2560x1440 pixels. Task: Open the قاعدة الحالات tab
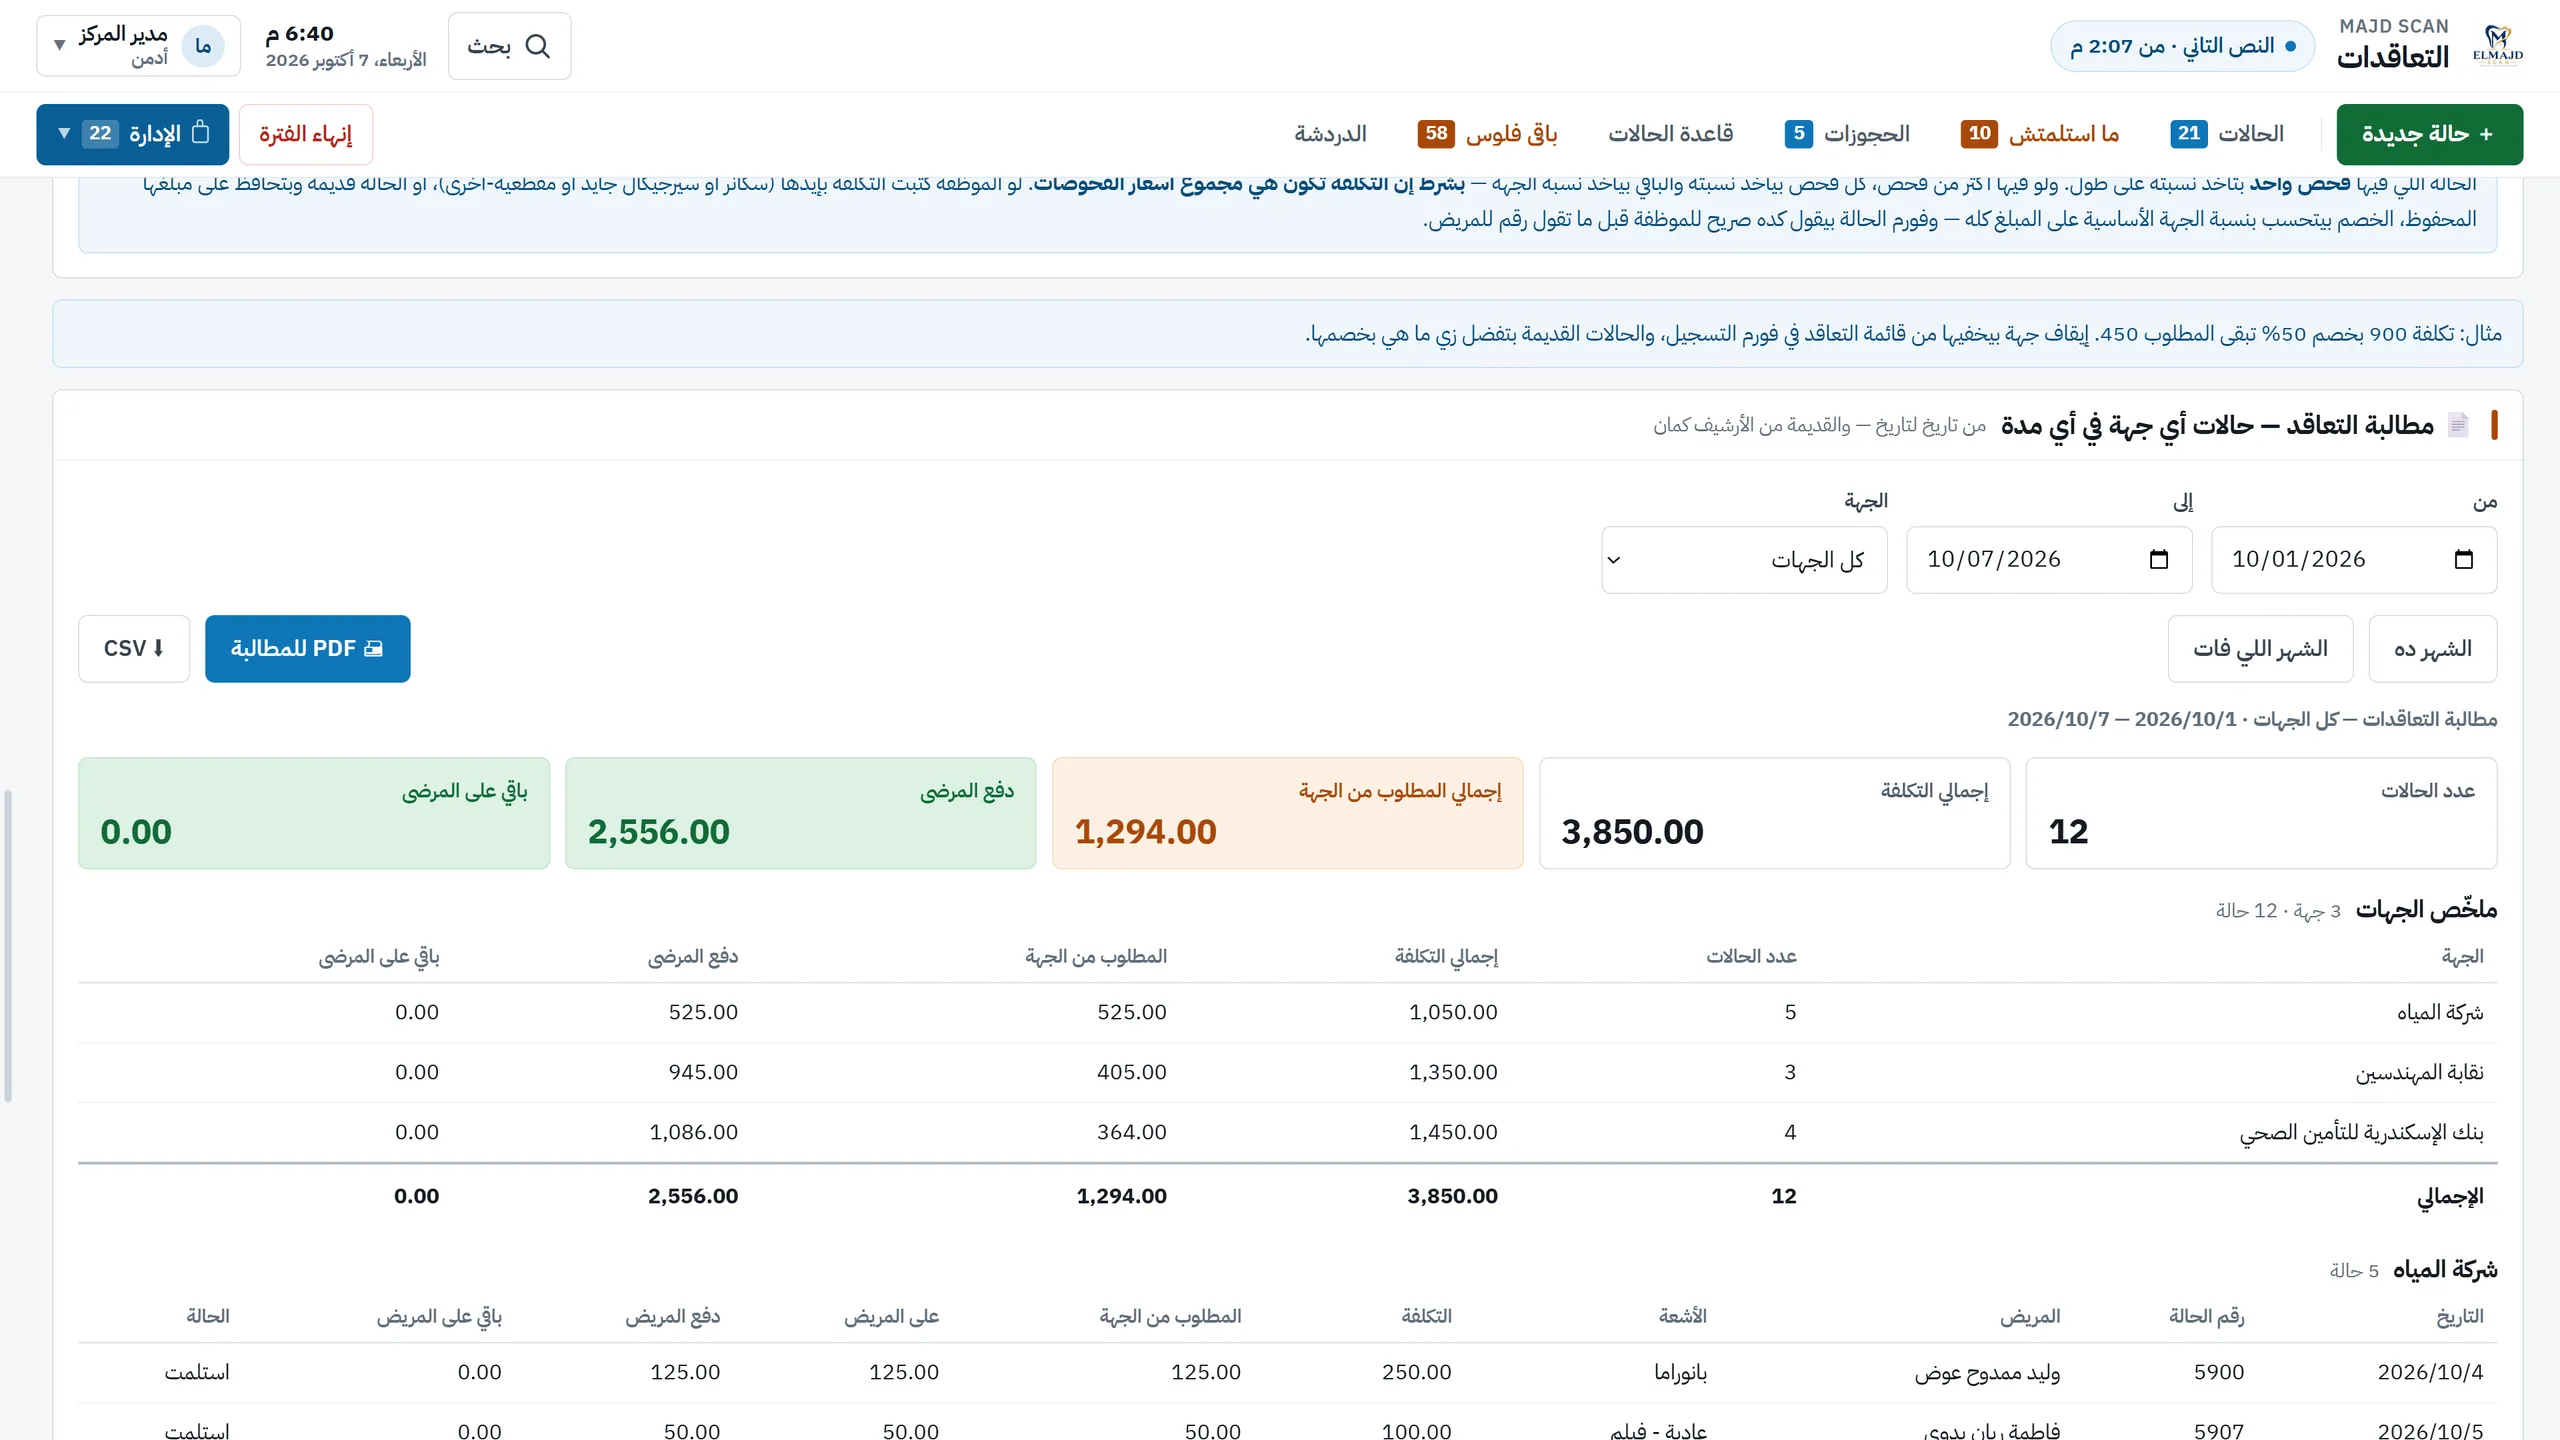(x=1671, y=134)
